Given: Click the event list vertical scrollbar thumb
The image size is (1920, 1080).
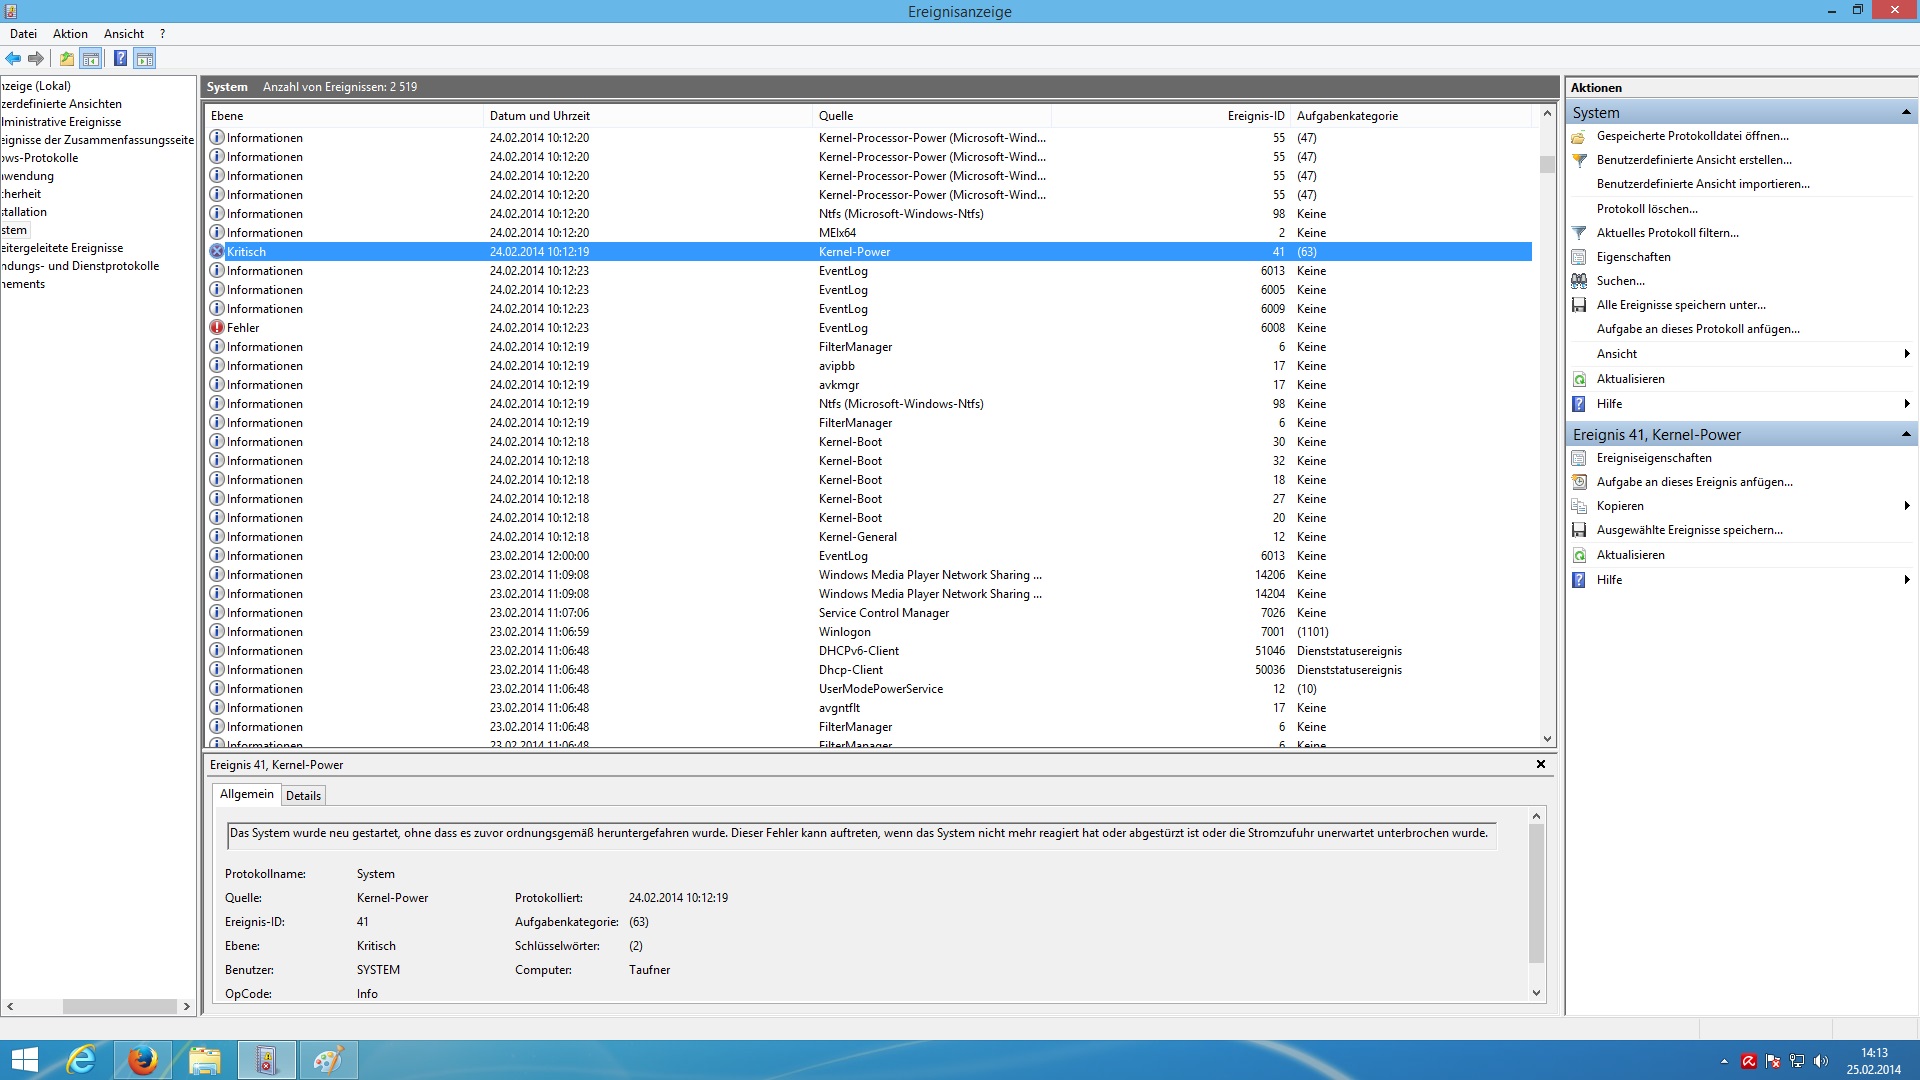Looking at the screenshot, I should pos(1547,165).
